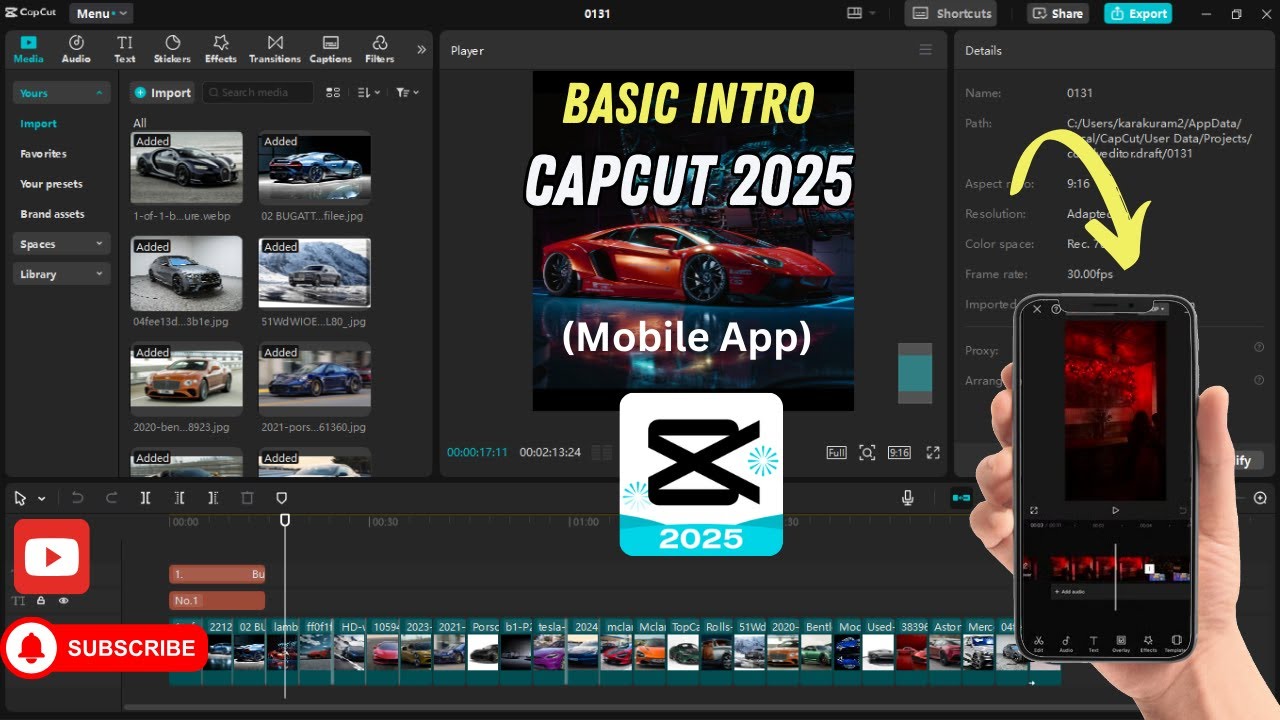This screenshot has width=1280, height=720.
Task: Open the Filters tab
Action: point(380,49)
